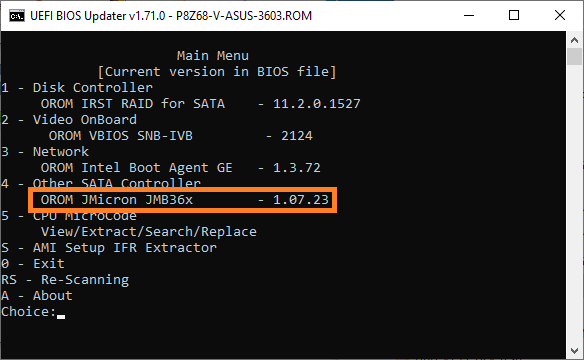Click the empty scrollbar track below thumb
This screenshot has width=584, height=360.
(x=574, y=204)
